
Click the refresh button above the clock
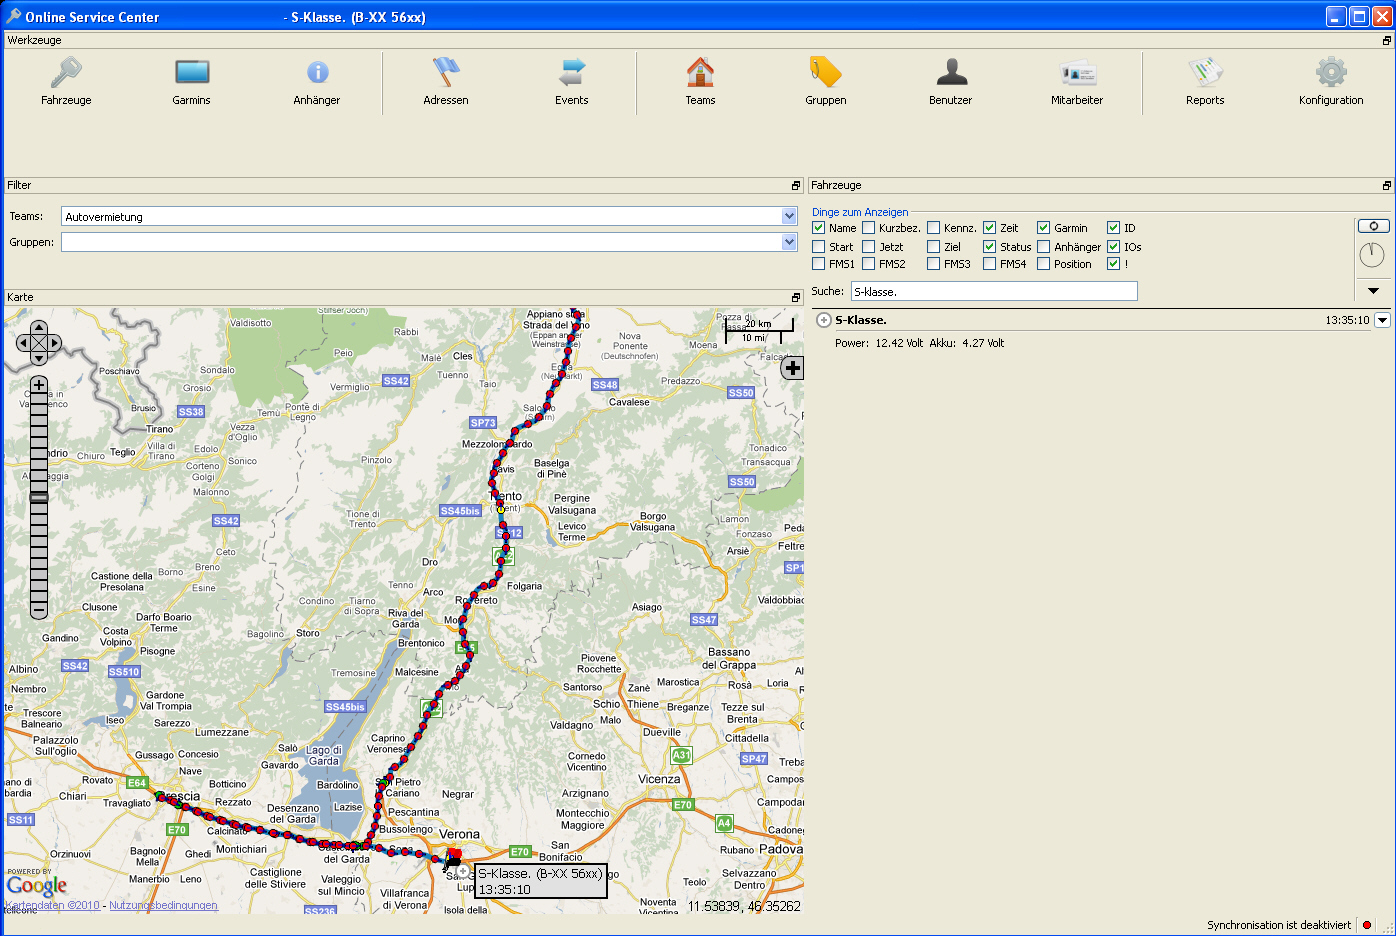[1373, 226]
